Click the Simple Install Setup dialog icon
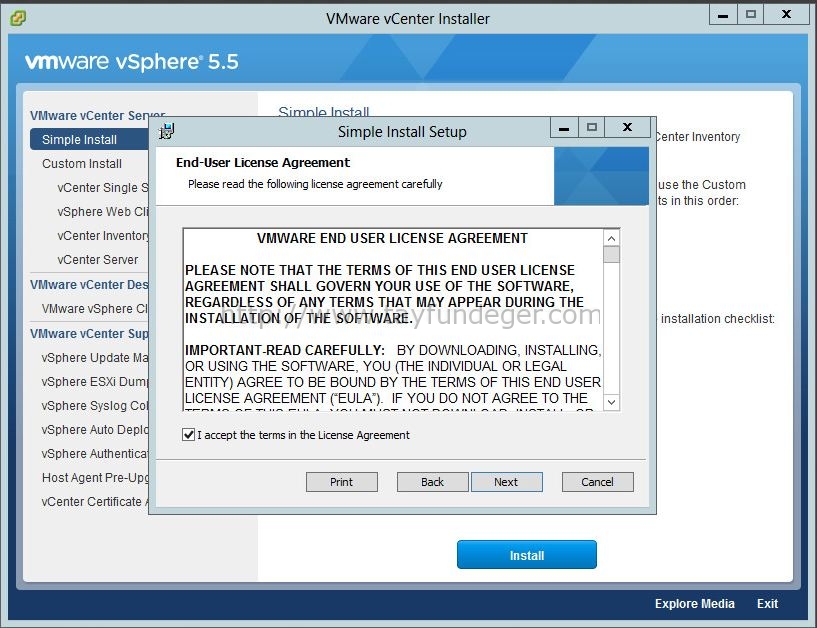The width and height of the screenshot is (817, 628). coord(166,131)
